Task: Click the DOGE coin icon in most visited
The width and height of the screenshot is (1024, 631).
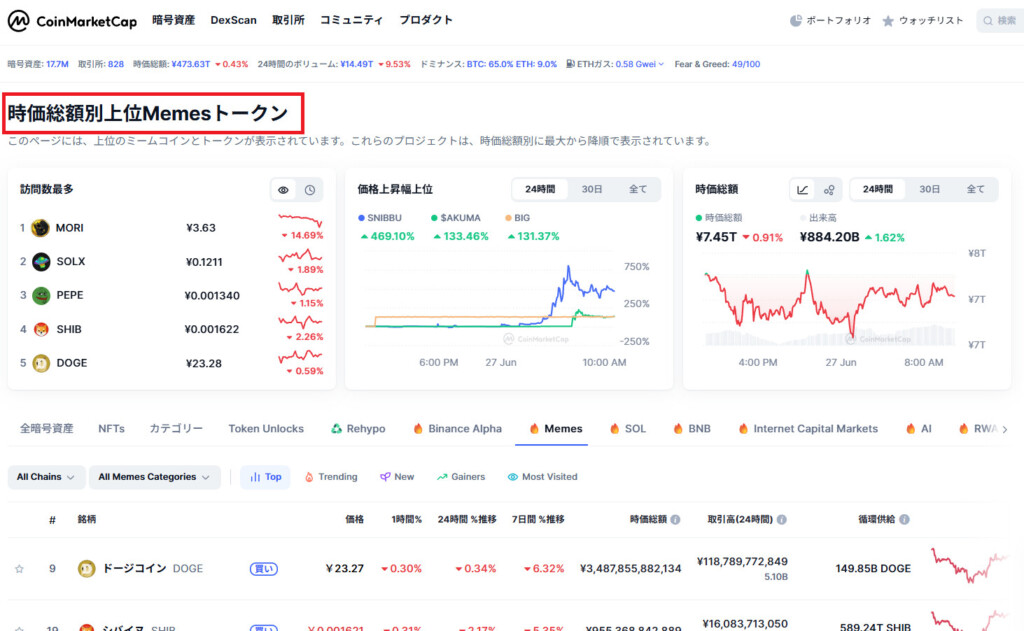Action: click(40, 363)
